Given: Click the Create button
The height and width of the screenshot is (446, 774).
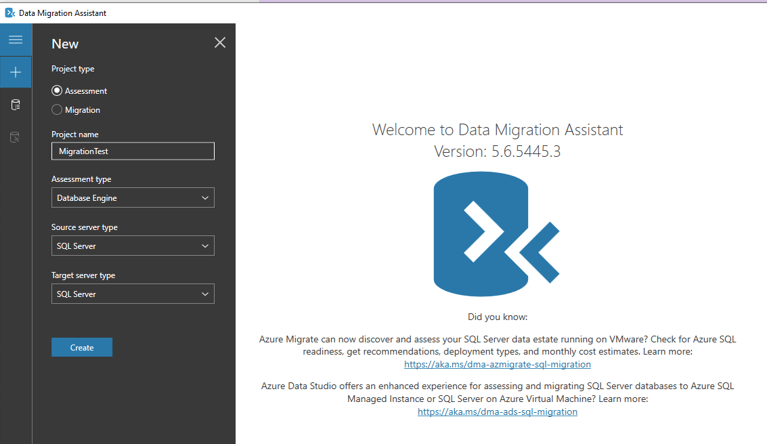Looking at the screenshot, I should (82, 347).
